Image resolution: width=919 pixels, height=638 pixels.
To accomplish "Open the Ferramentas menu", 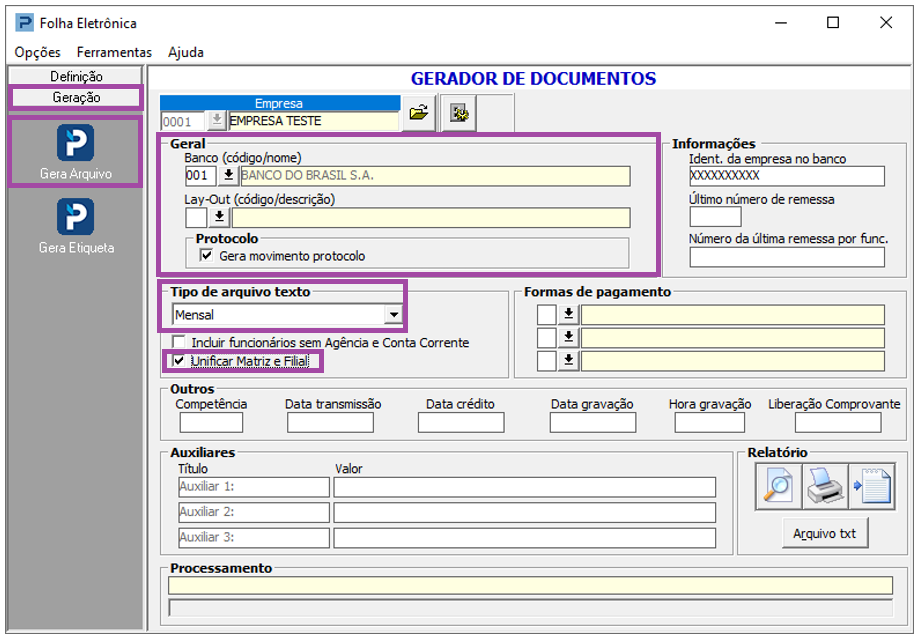I will (114, 52).
